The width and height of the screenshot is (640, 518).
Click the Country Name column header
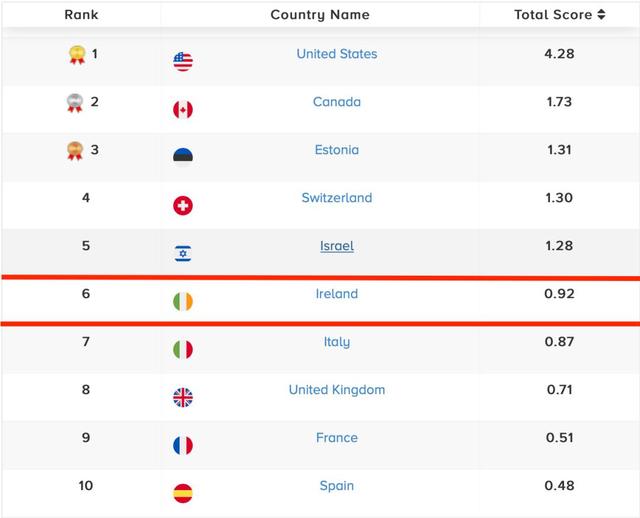point(320,15)
